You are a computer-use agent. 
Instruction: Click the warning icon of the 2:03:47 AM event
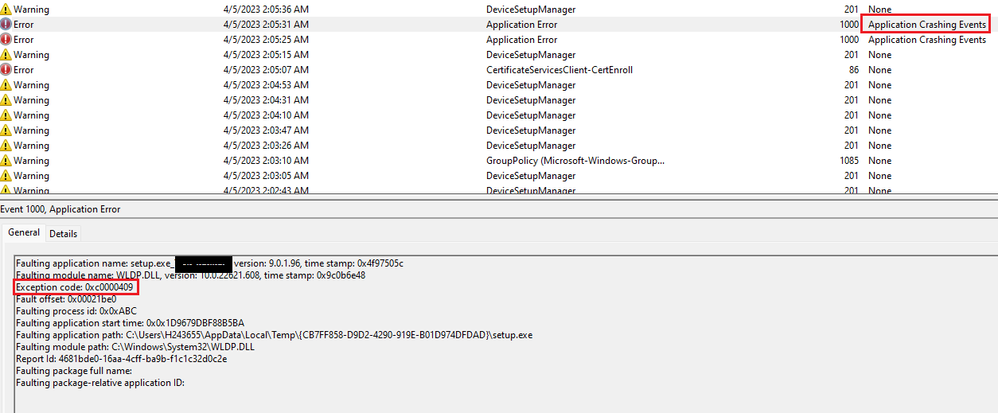(x=6, y=130)
